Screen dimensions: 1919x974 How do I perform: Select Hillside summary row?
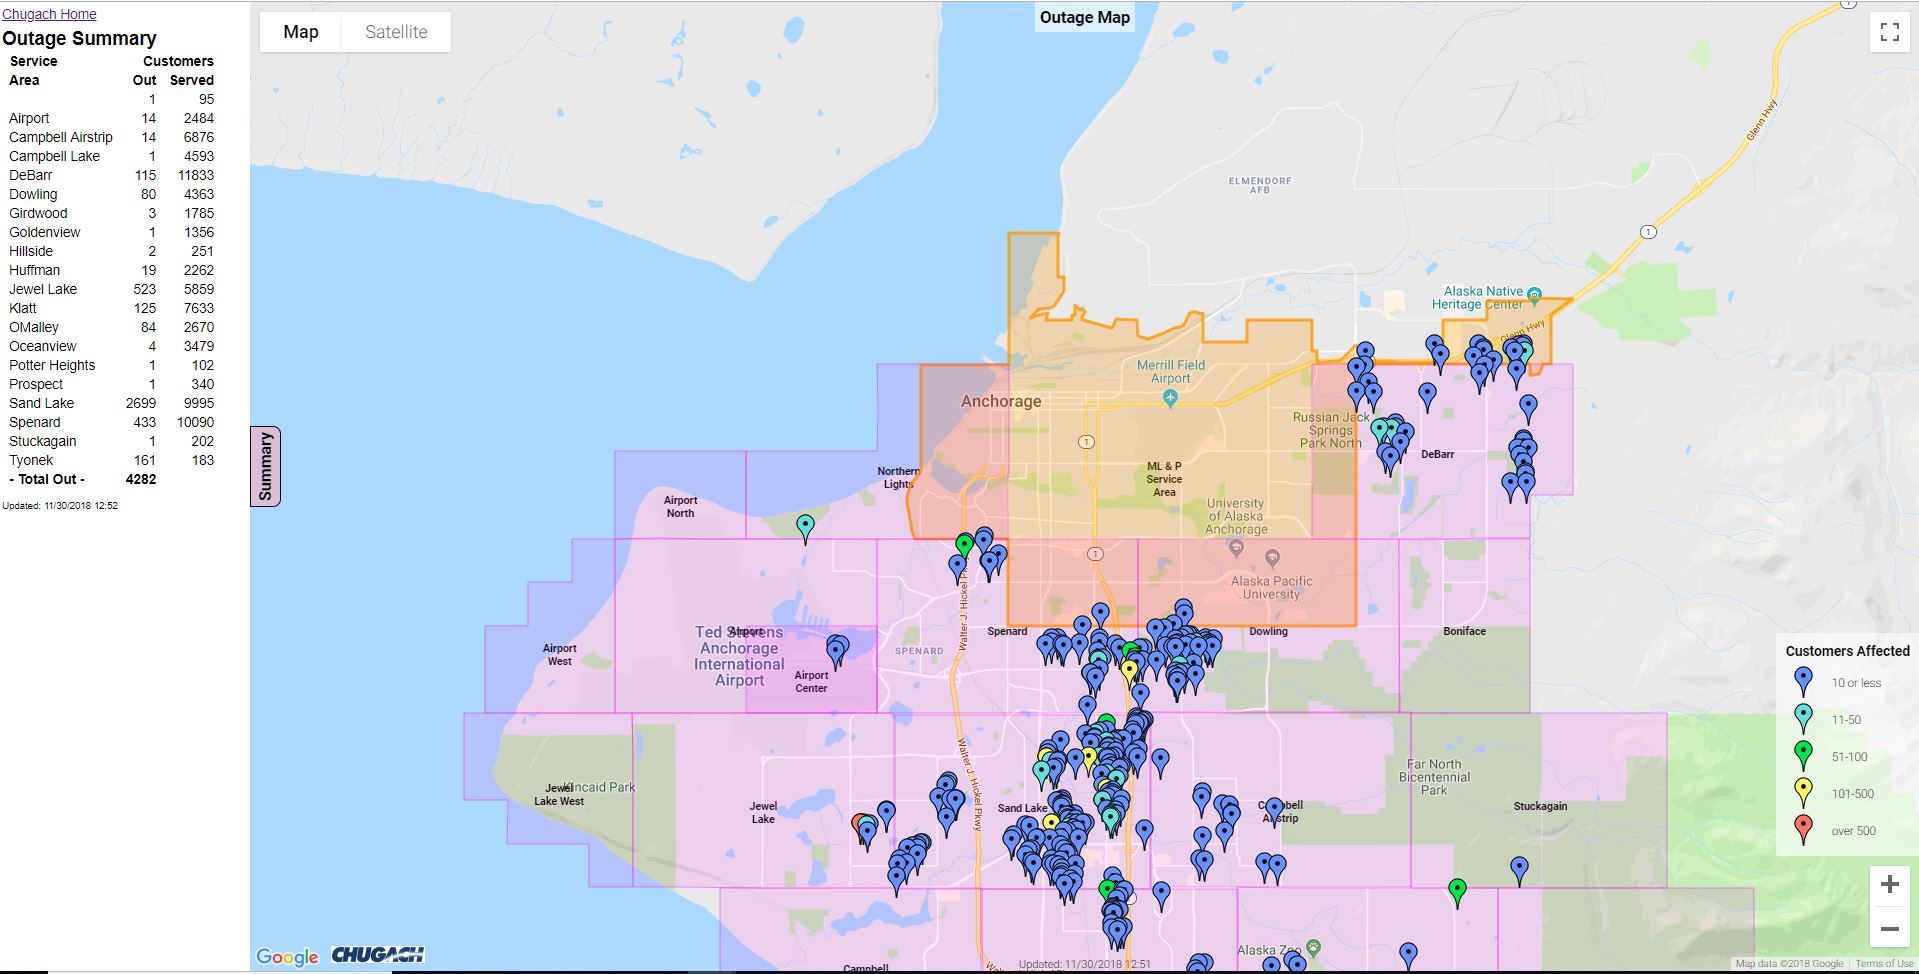(111, 251)
